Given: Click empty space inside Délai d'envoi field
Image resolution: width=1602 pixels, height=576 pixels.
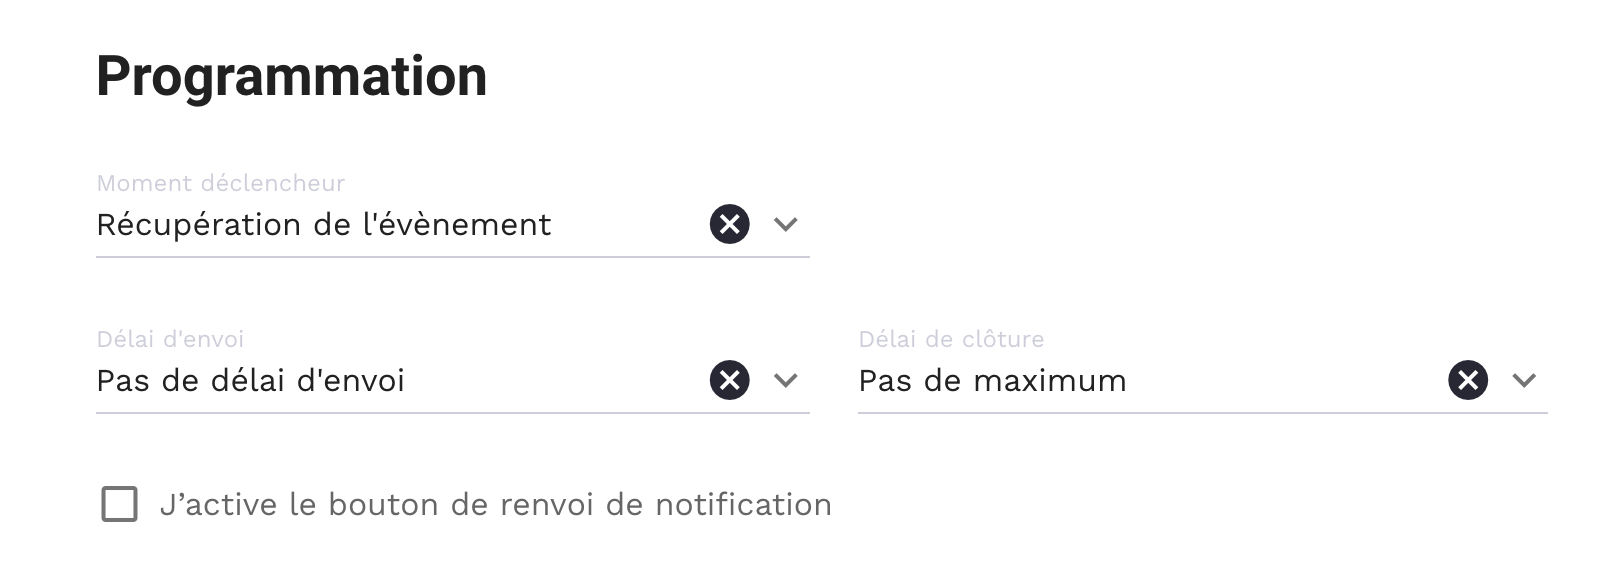Looking at the screenshot, I should (x=560, y=381).
